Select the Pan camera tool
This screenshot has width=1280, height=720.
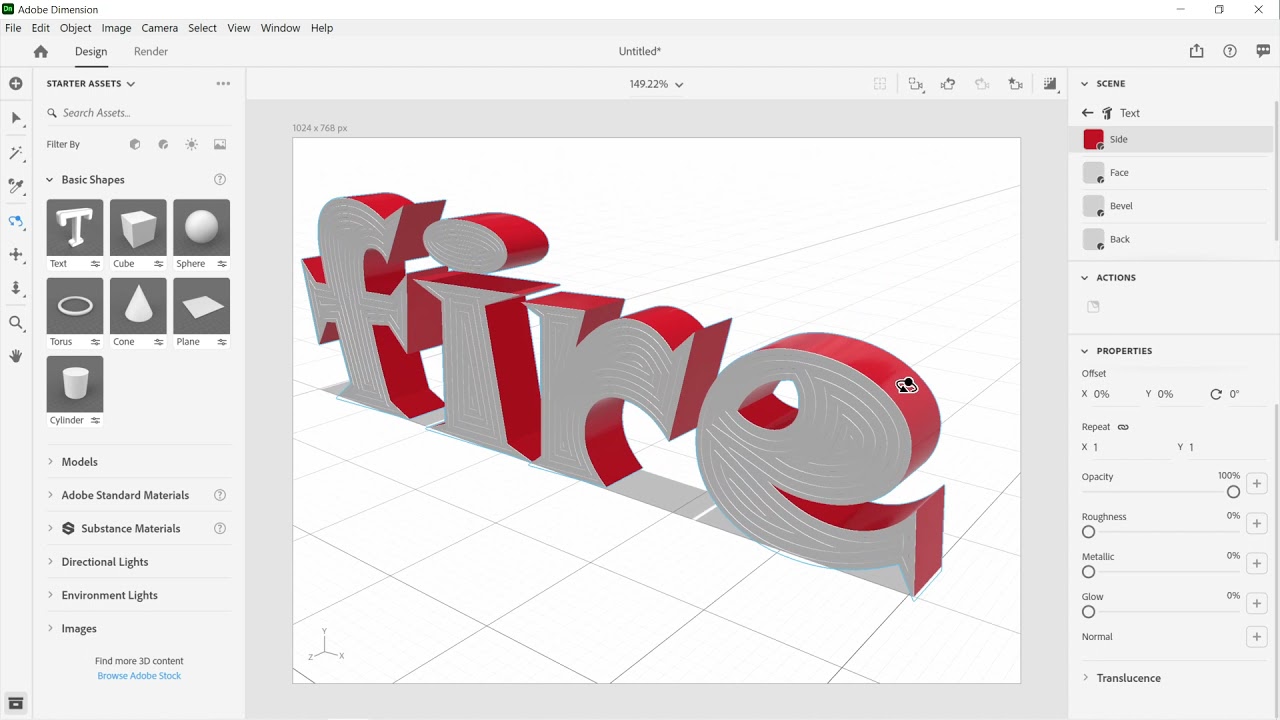tap(16, 255)
